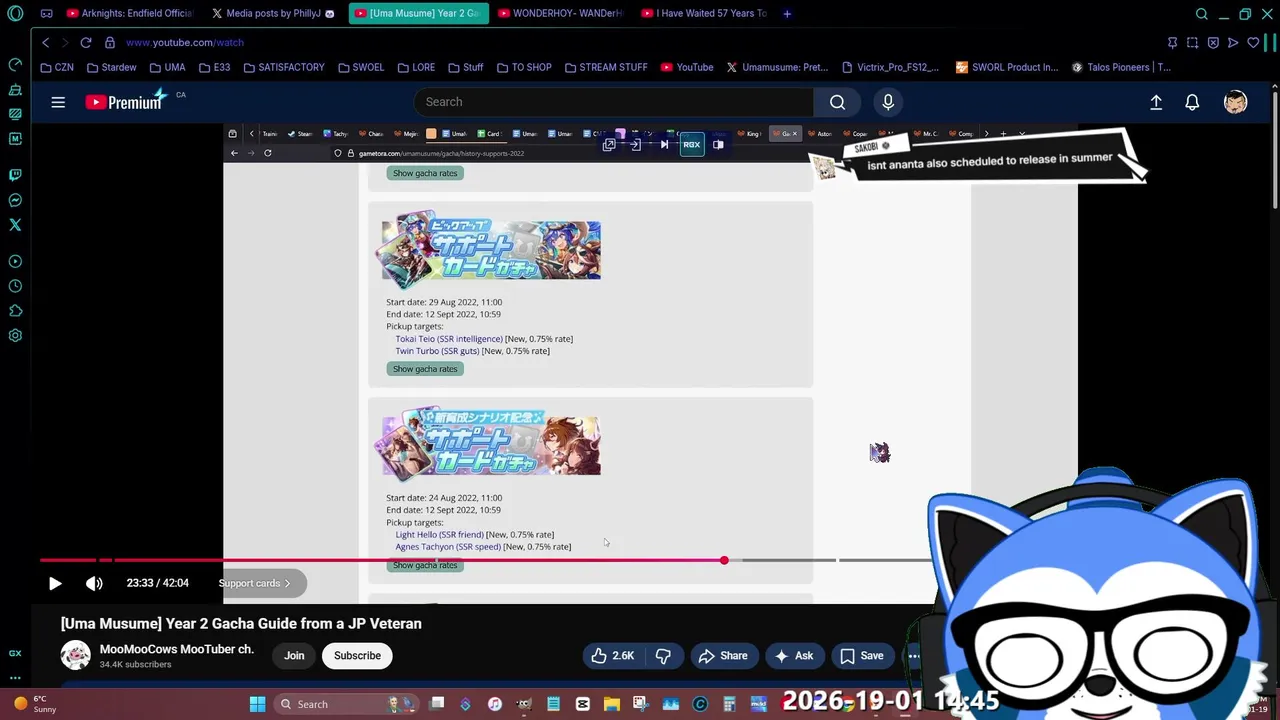Open YouTube notifications bell
Image resolution: width=1280 pixels, height=720 pixels.
click(1192, 102)
